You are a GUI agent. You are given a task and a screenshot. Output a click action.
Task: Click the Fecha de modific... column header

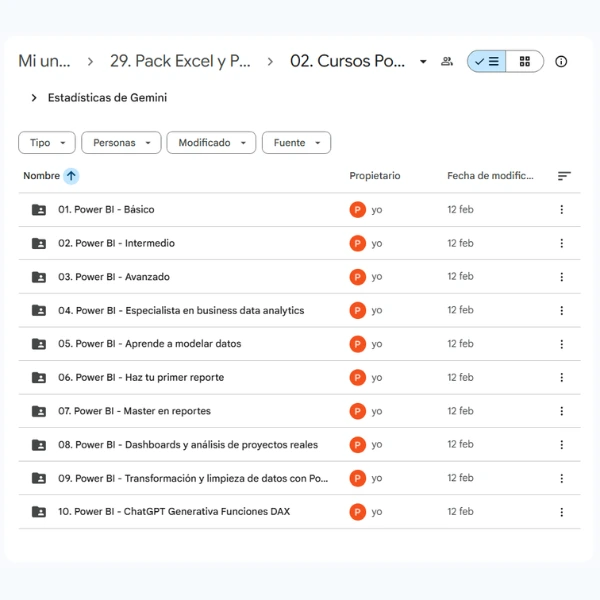pos(490,176)
